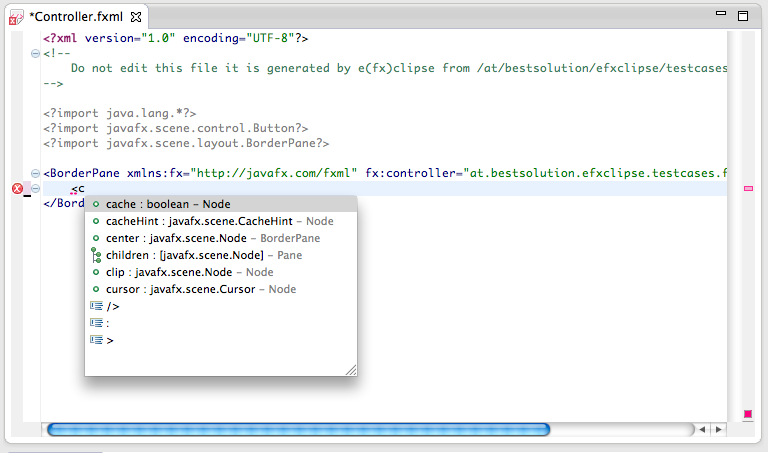Screen dimensions: 768x453
Task: Click the horizontal scrollbar thumb
Action: point(298,429)
